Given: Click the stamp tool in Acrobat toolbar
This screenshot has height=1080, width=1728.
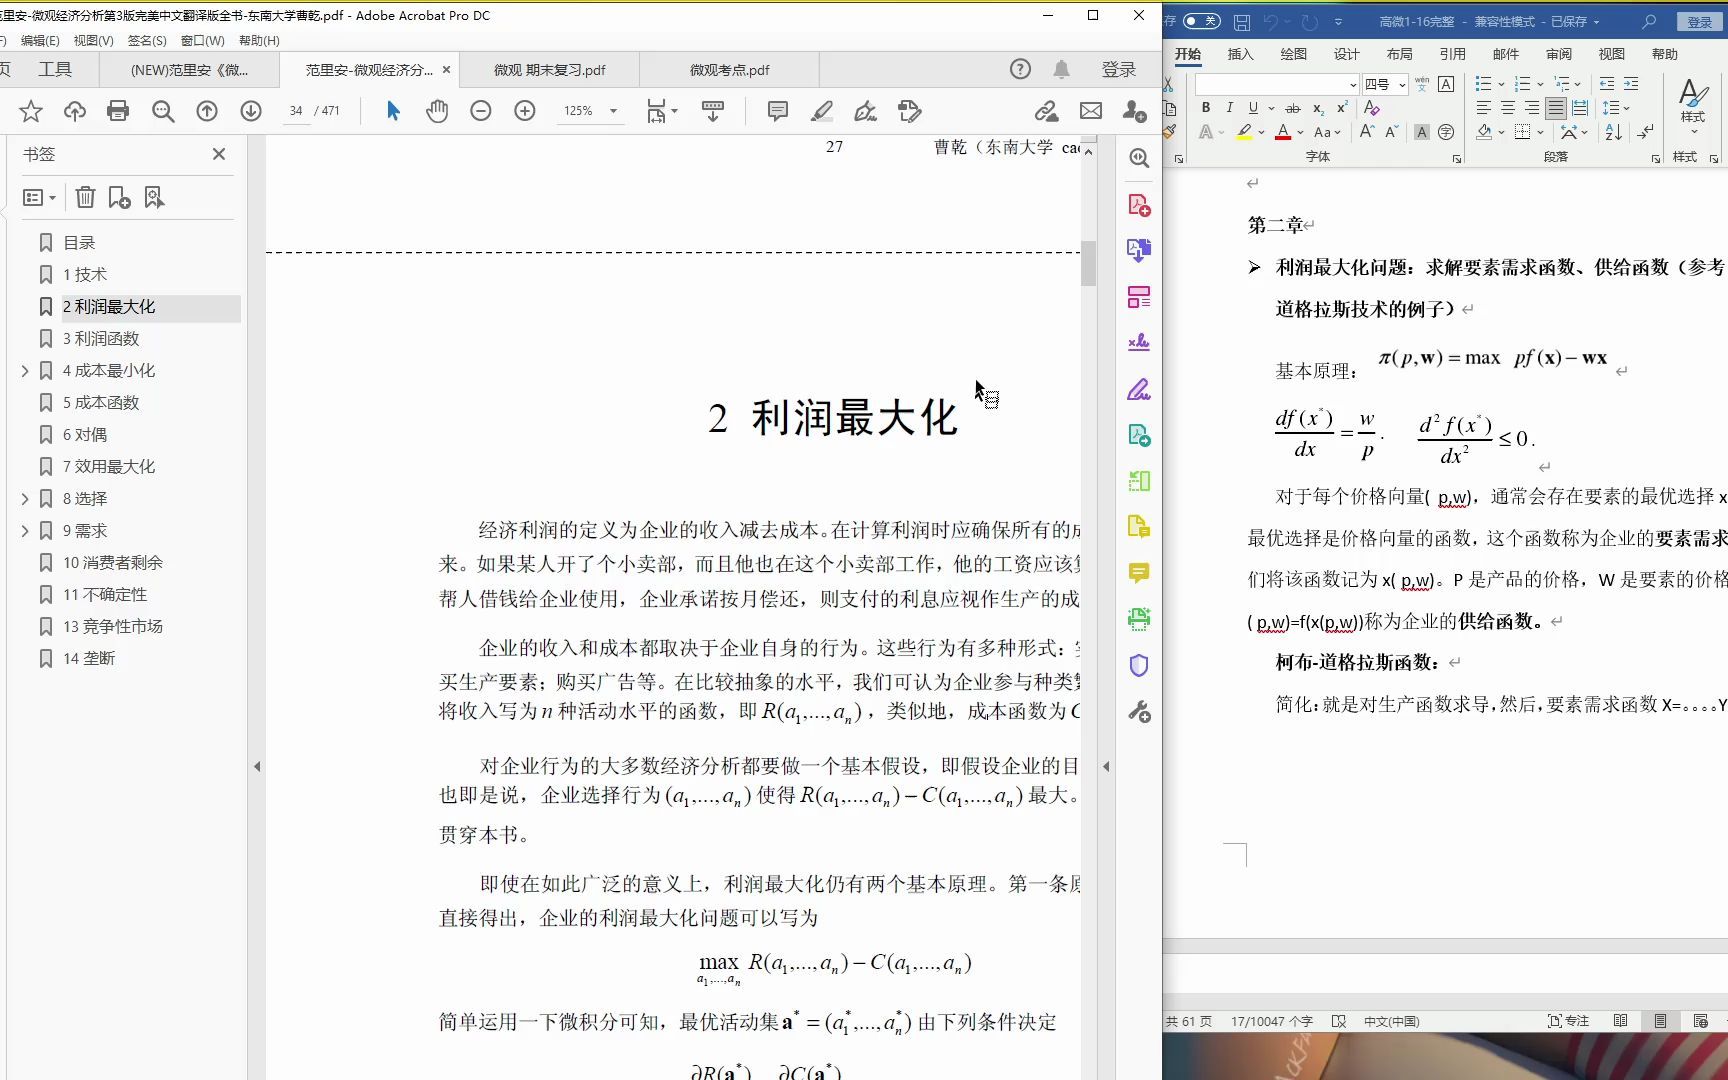Looking at the screenshot, I should pyautogui.click(x=910, y=111).
